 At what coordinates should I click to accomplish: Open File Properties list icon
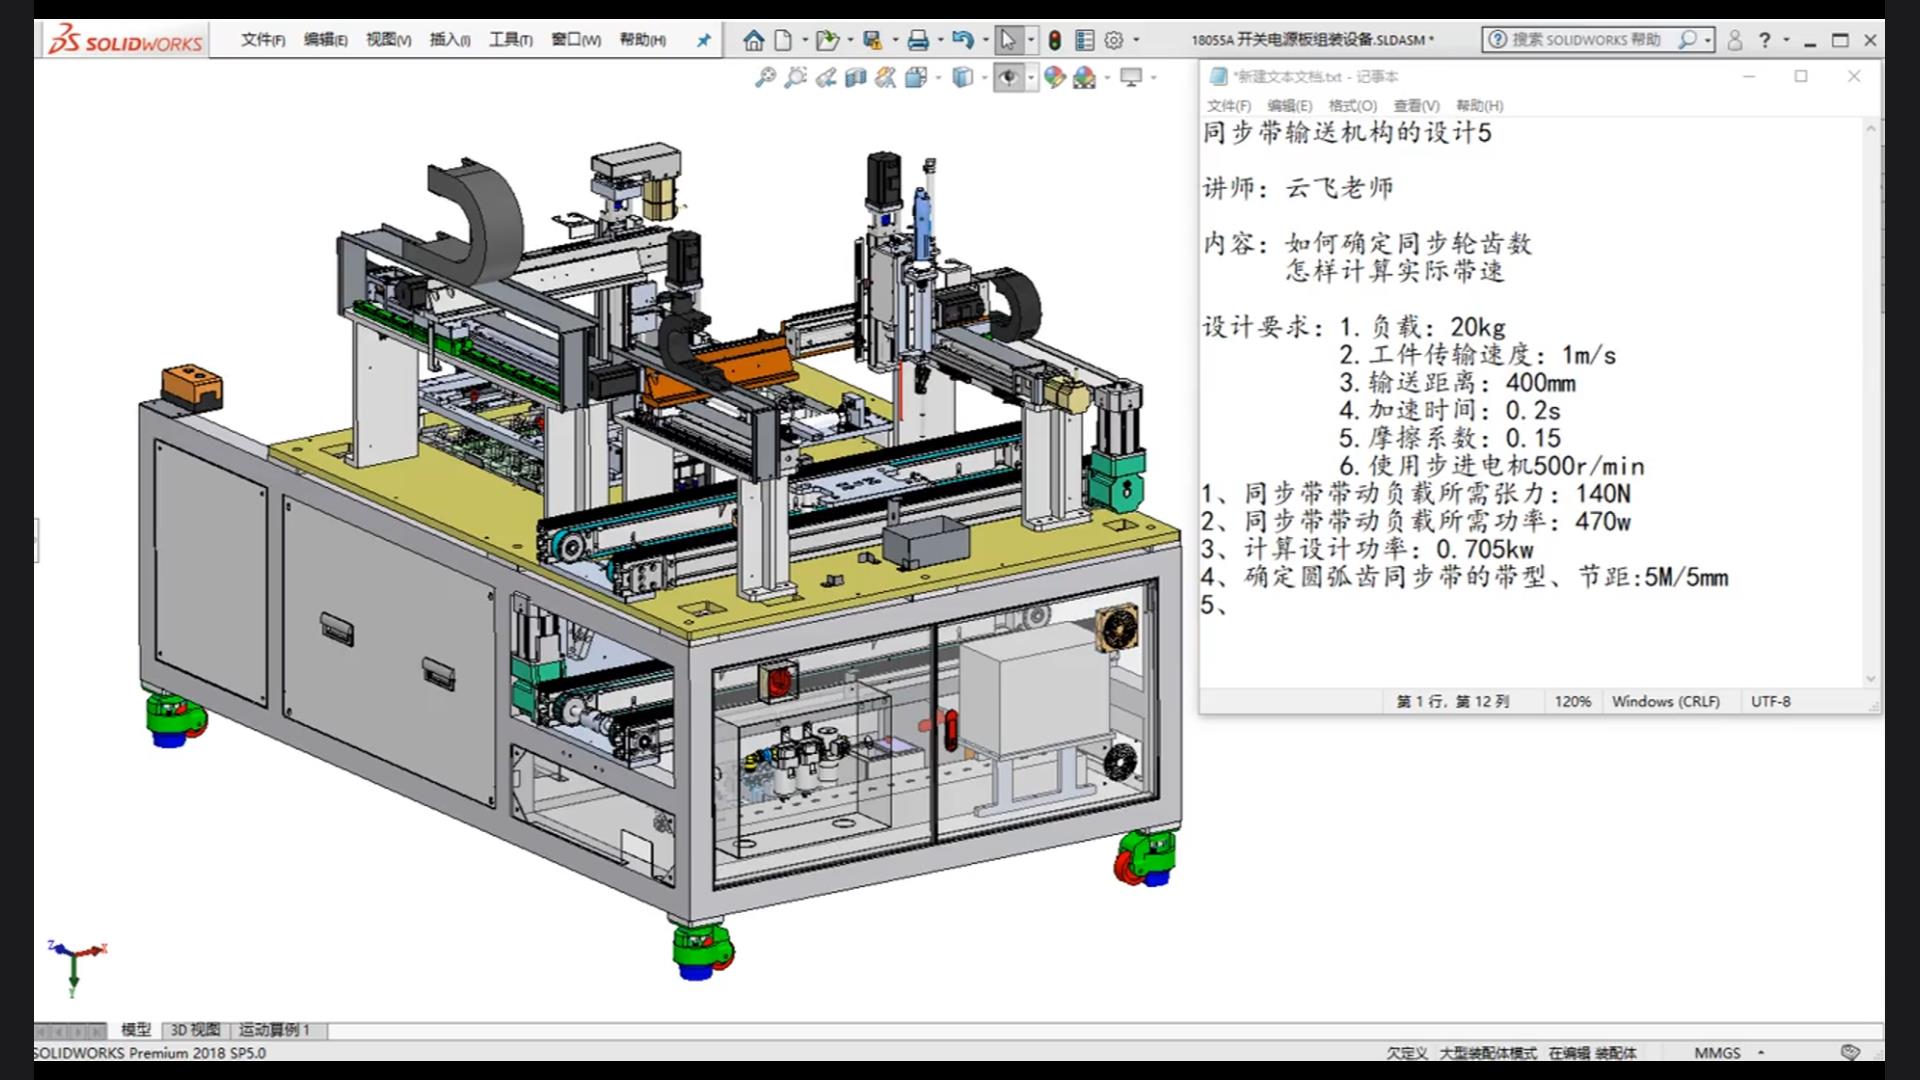(x=1084, y=40)
